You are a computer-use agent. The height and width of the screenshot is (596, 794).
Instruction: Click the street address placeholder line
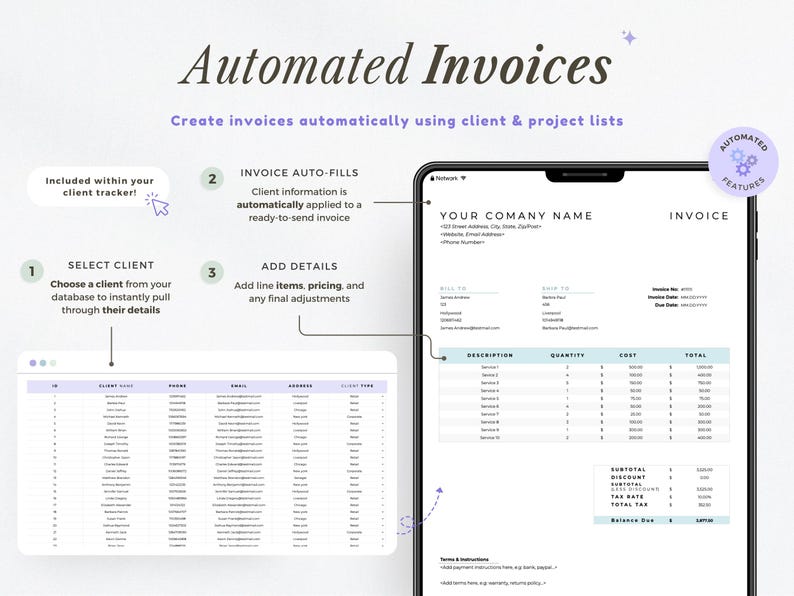[x=490, y=227]
